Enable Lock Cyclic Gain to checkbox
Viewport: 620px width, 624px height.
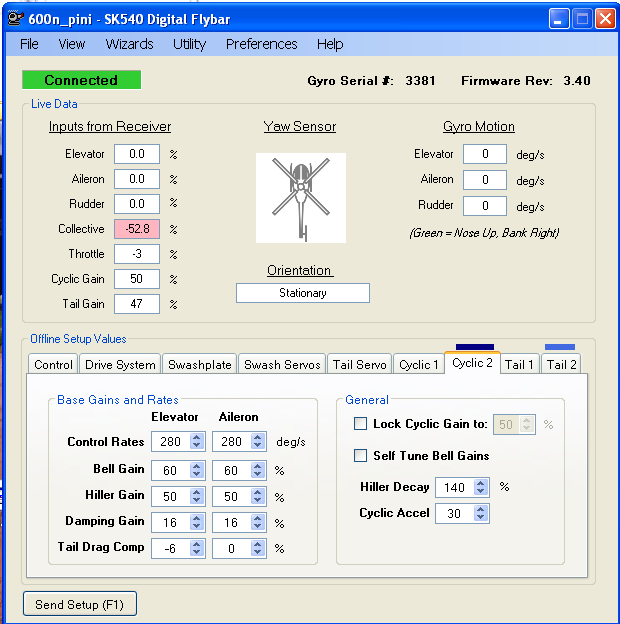tap(361, 423)
